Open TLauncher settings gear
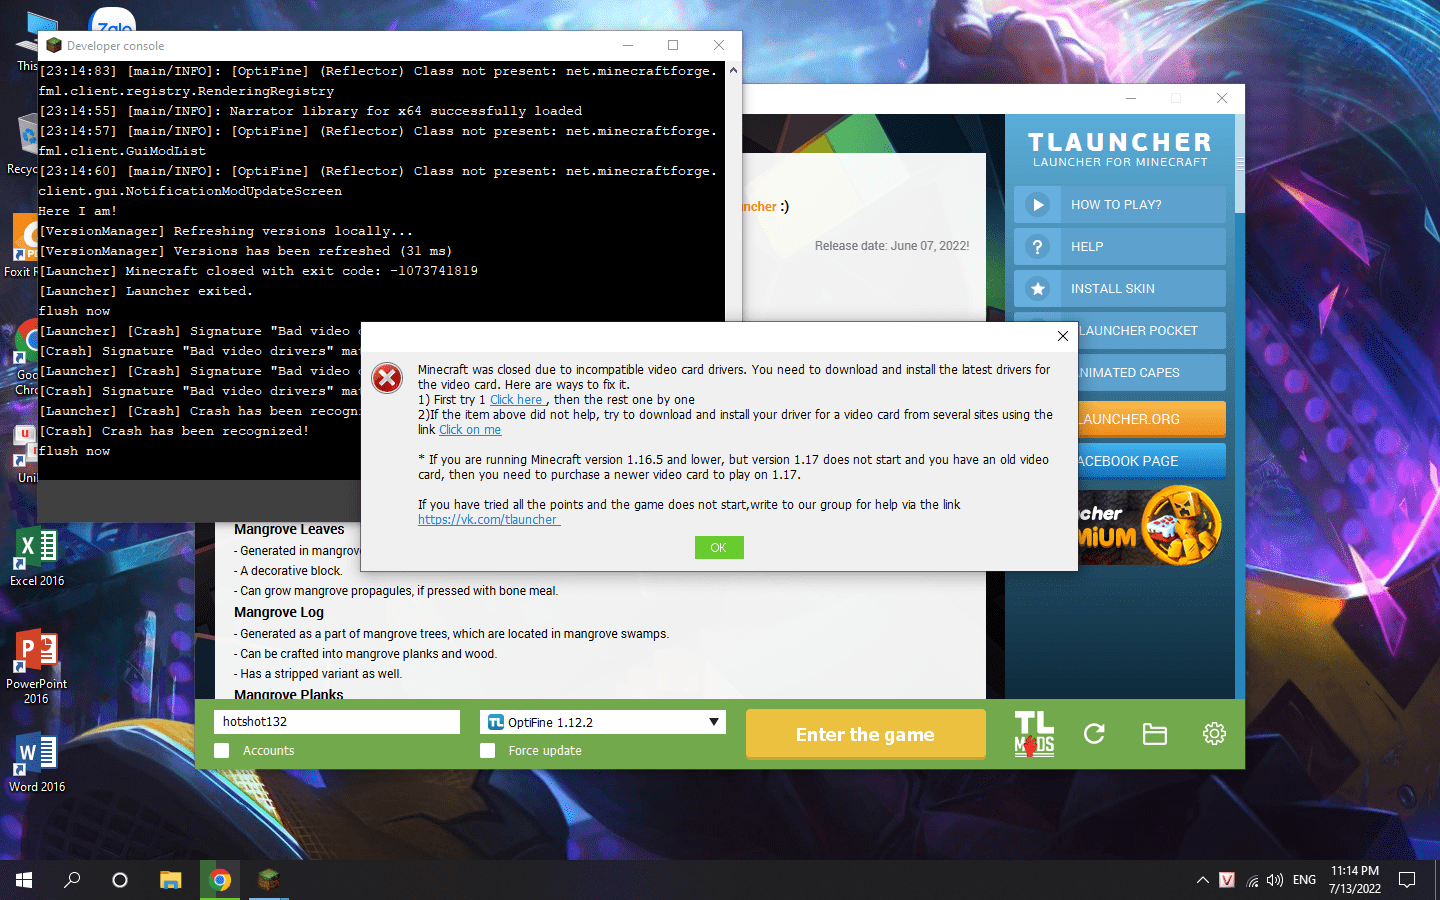The image size is (1440, 900). pyautogui.click(x=1214, y=734)
